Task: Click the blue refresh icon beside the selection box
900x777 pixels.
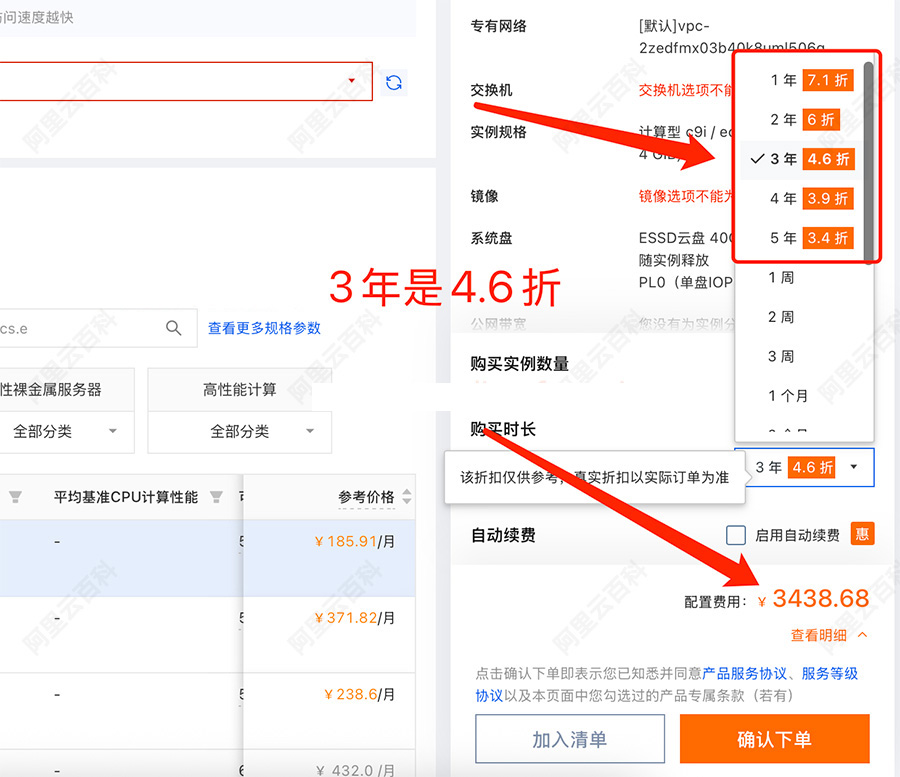Action: coord(394,81)
